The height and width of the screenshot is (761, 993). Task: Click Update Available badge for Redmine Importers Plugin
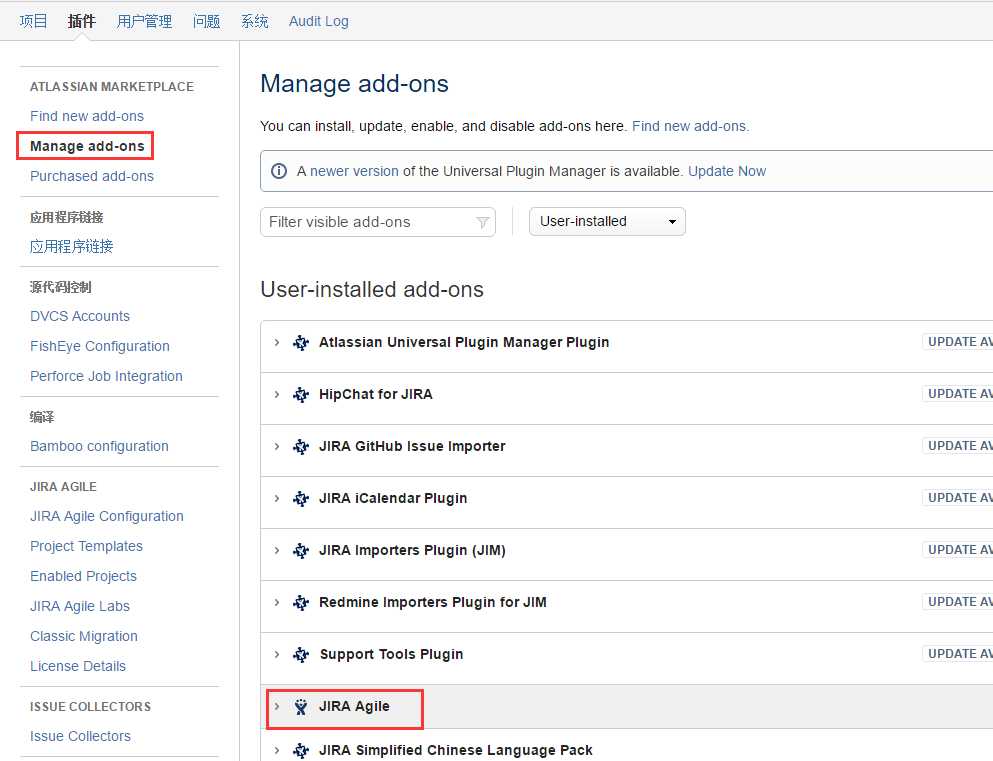click(958, 601)
